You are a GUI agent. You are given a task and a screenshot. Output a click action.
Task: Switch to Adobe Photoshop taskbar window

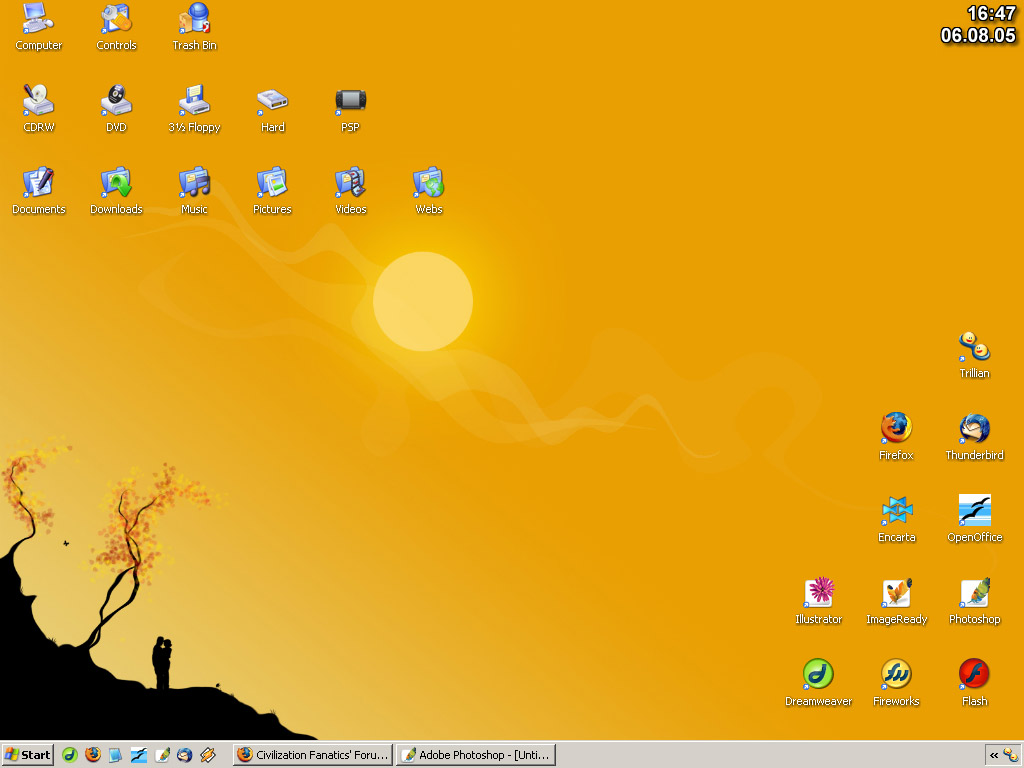click(476, 755)
